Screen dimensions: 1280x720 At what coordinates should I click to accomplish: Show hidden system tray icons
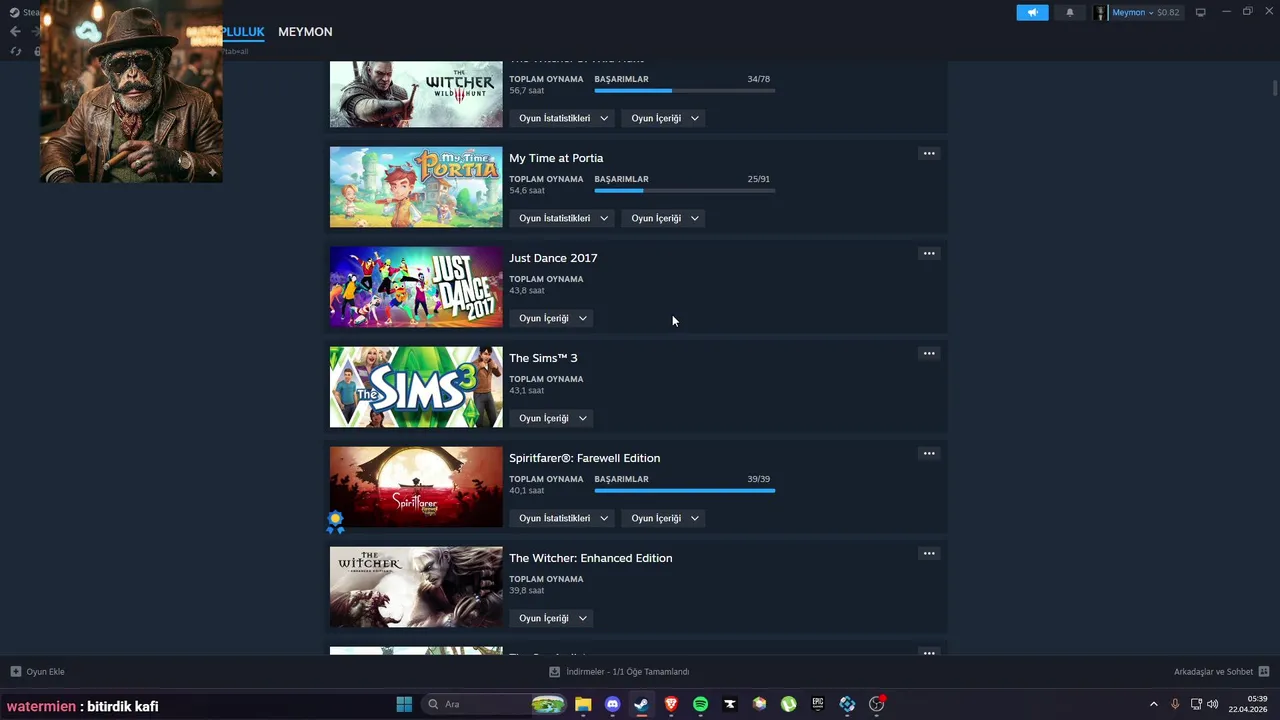[1153, 704]
